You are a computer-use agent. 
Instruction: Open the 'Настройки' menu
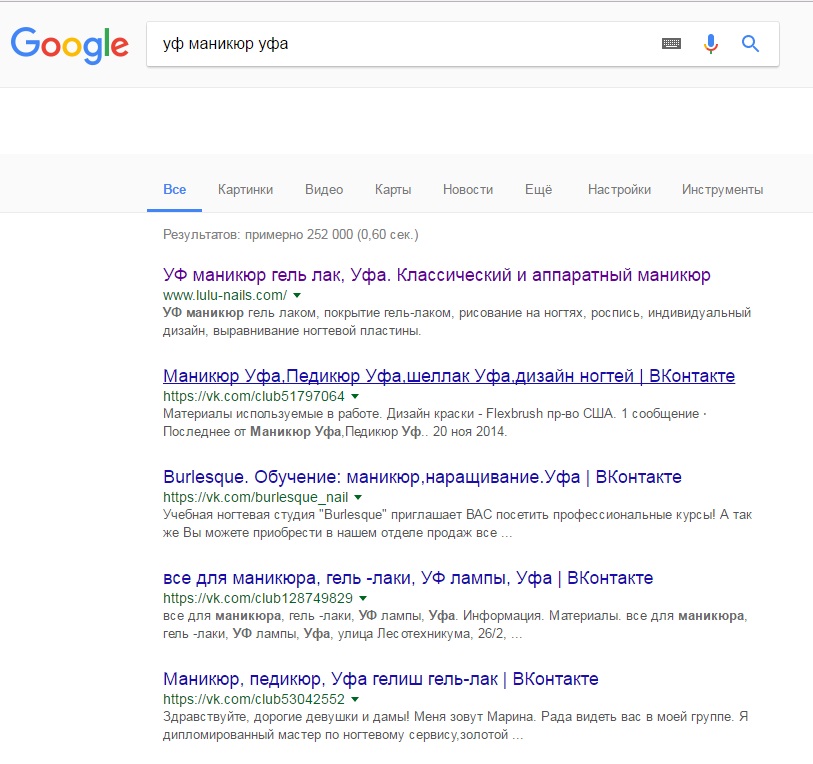(619, 189)
